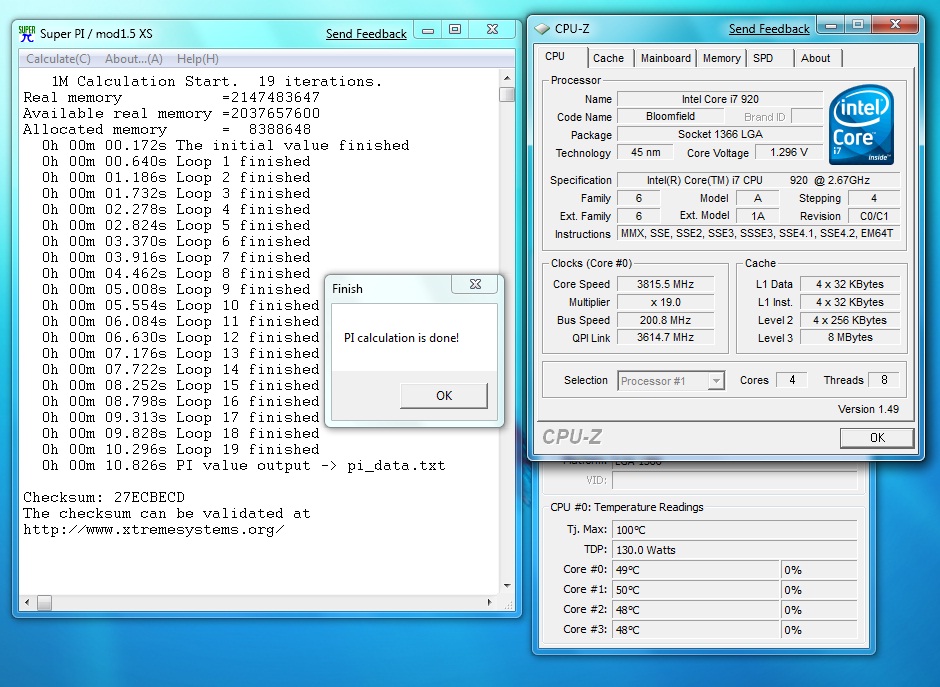Click the Core #3 load 0% field
This screenshot has width=940, height=687.
pyautogui.click(x=820, y=630)
